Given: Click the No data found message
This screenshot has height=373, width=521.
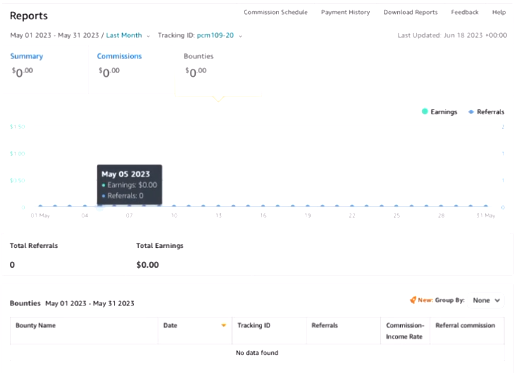Looking at the screenshot, I should tap(257, 353).
